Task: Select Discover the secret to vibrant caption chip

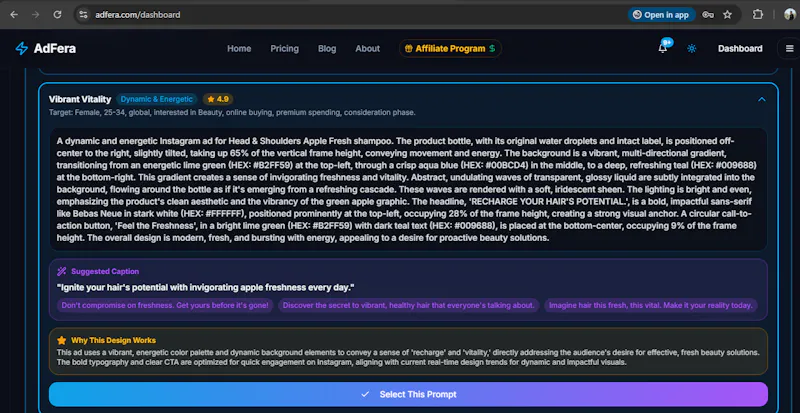Action: [409, 305]
